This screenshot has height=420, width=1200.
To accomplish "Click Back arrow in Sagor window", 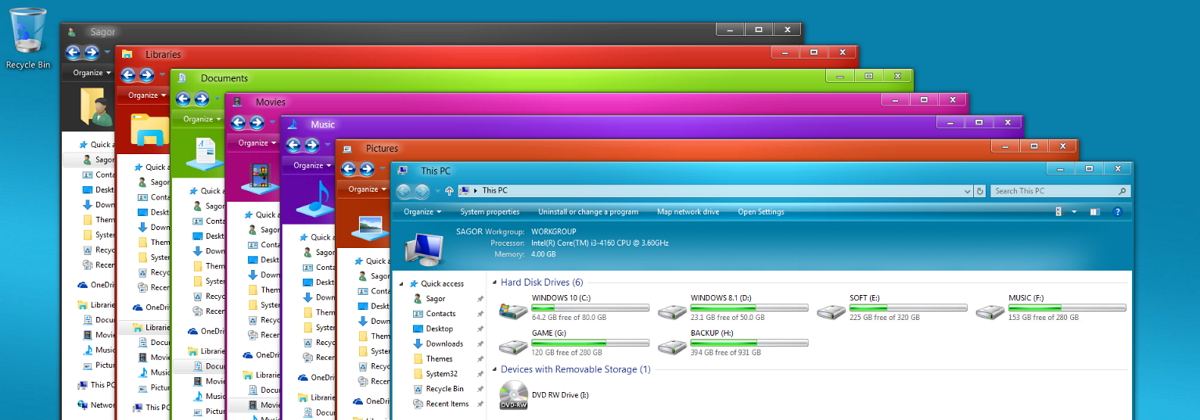I will click(x=73, y=51).
